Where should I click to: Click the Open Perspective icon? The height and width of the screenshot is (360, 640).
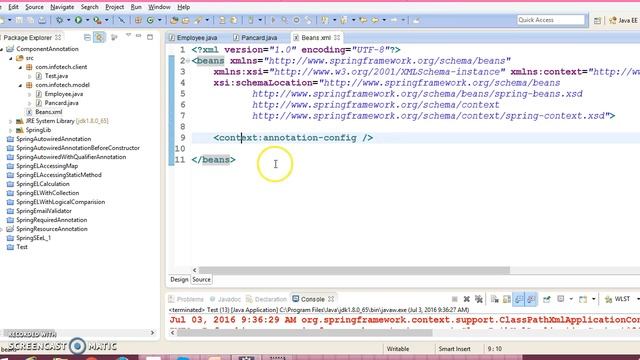tap(597, 20)
